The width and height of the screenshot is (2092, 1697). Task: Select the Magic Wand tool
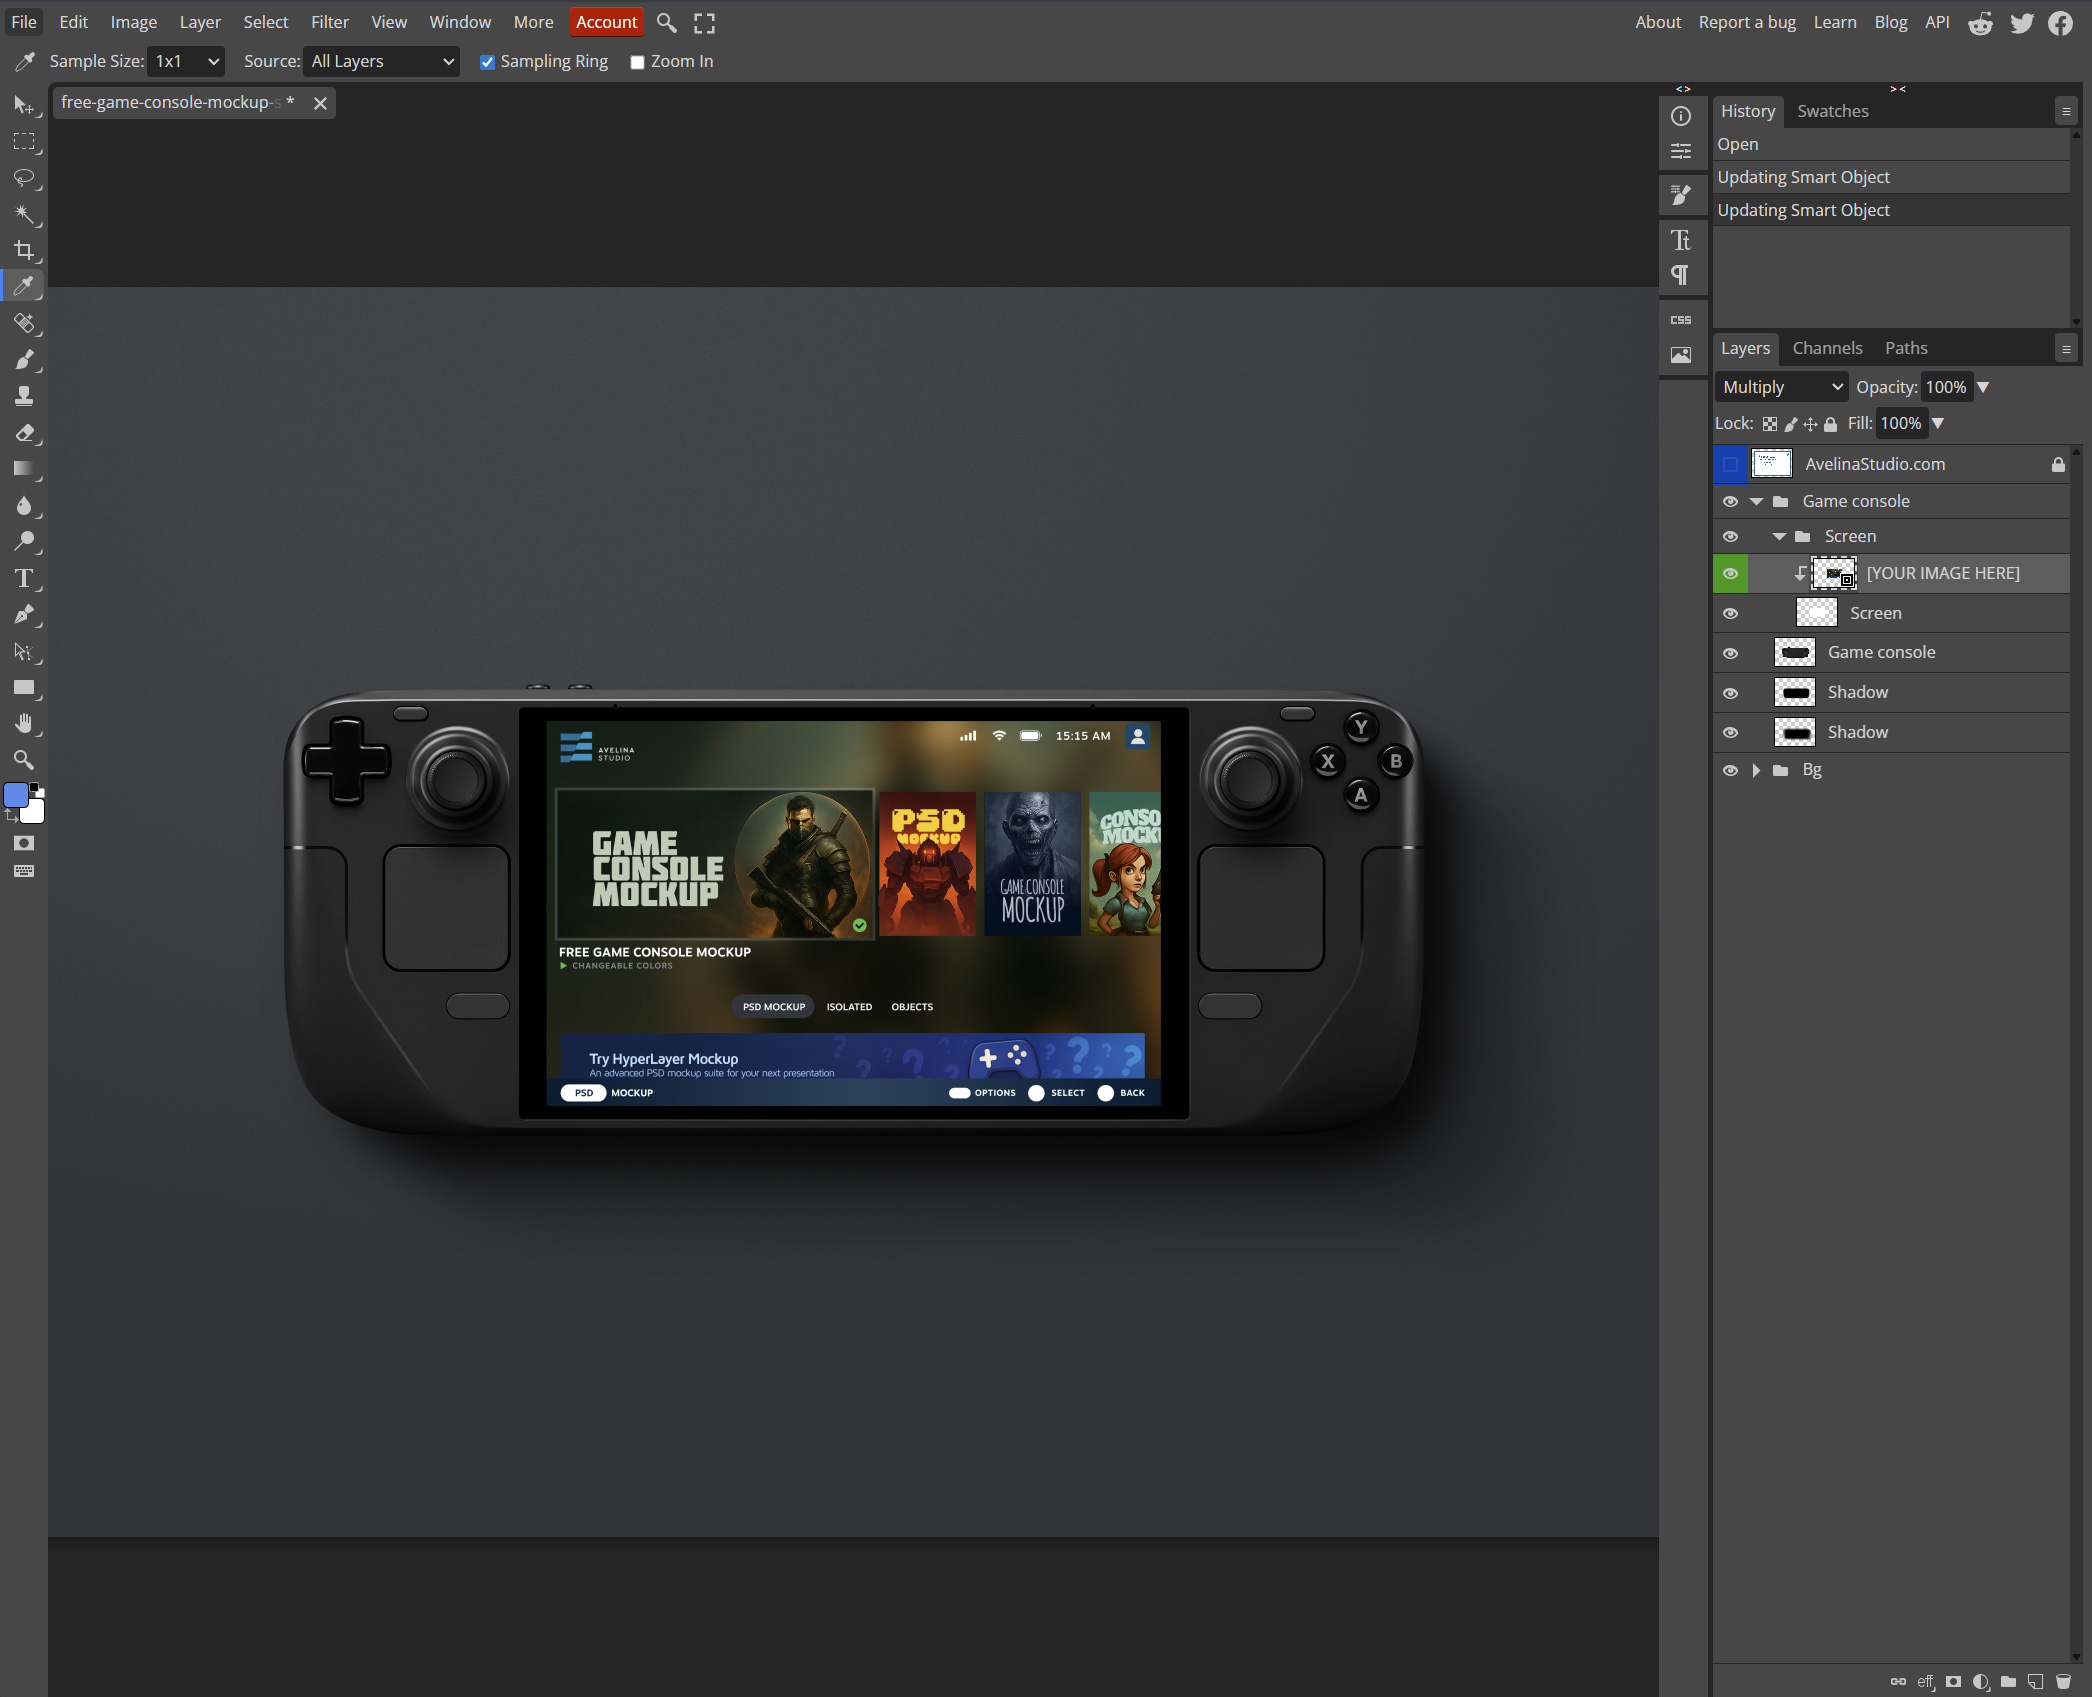(24, 214)
